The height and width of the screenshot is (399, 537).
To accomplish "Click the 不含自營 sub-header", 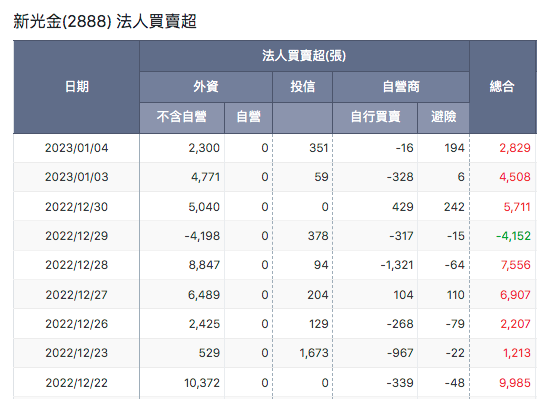I will coord(182,117).
